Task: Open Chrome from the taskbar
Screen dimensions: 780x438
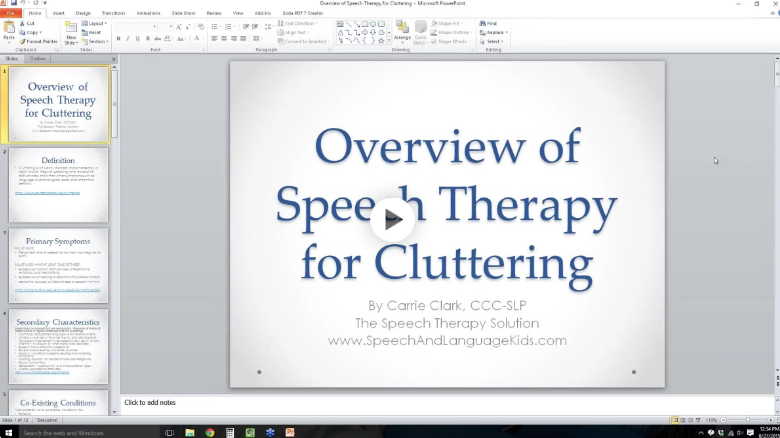Action: pyautogui.click(x=210, y=433)
